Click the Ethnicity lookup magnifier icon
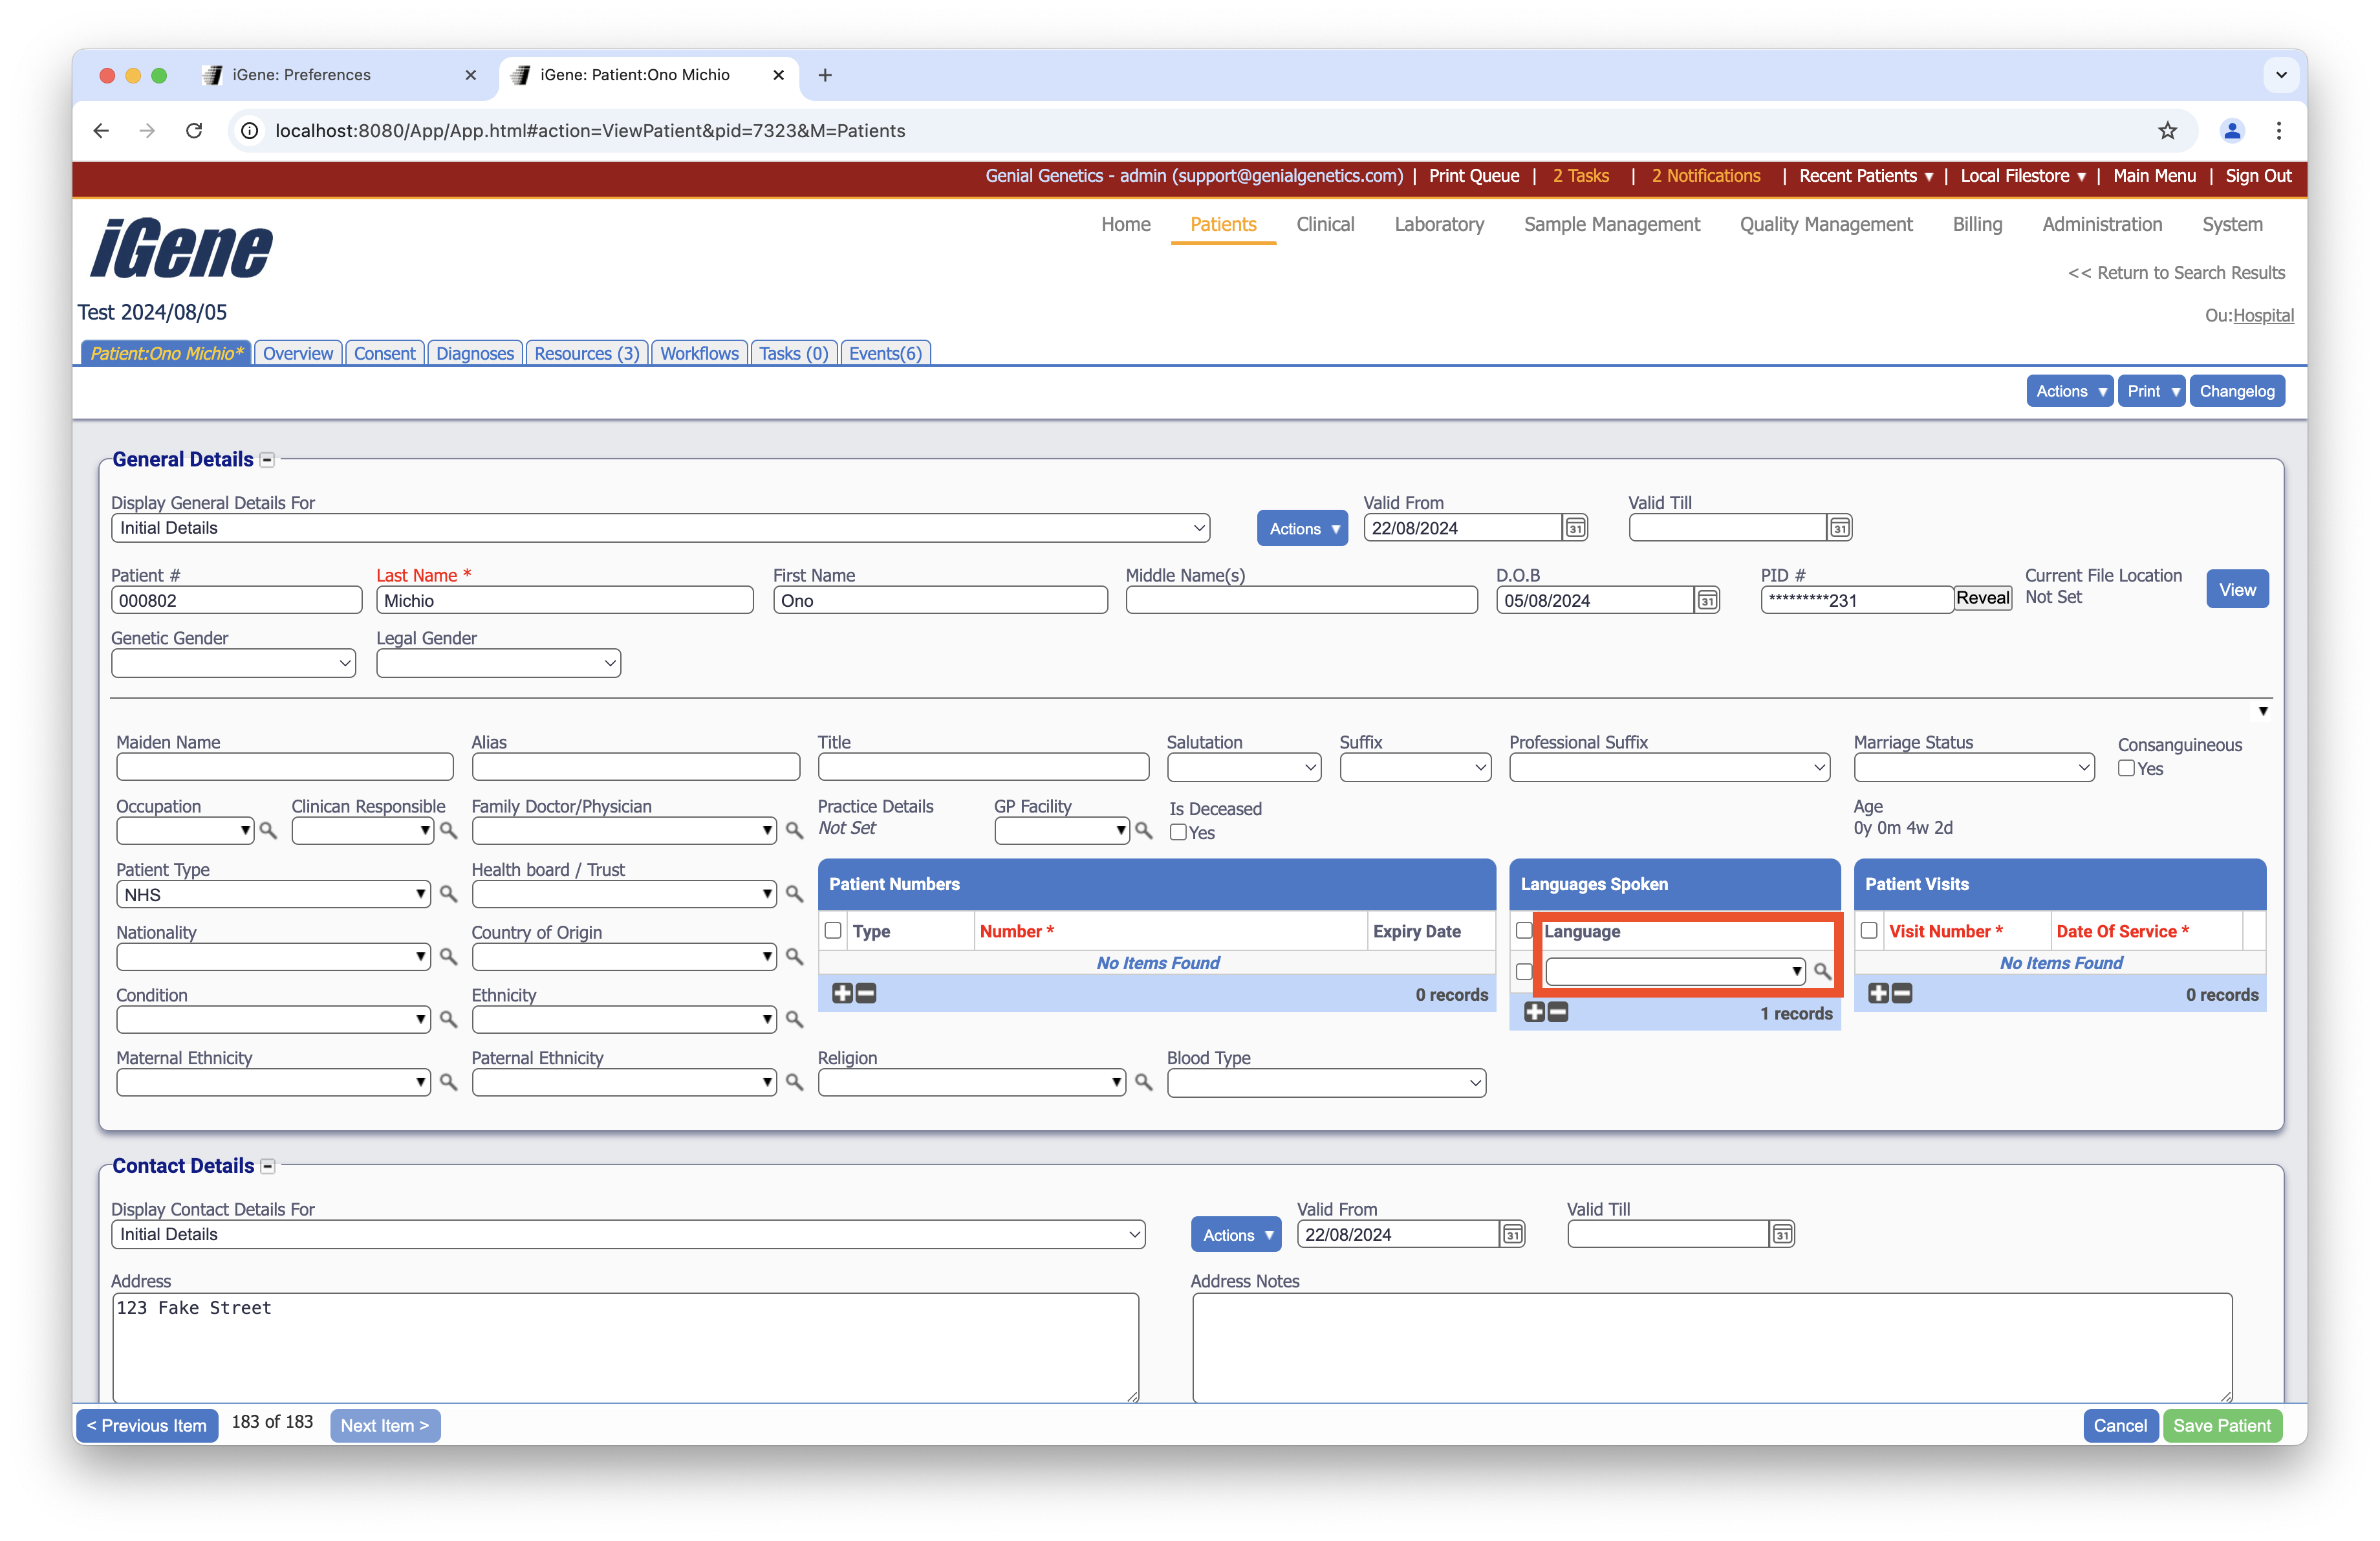The height and width of the screenshot is (1541, 2380). pos(794,1019)
